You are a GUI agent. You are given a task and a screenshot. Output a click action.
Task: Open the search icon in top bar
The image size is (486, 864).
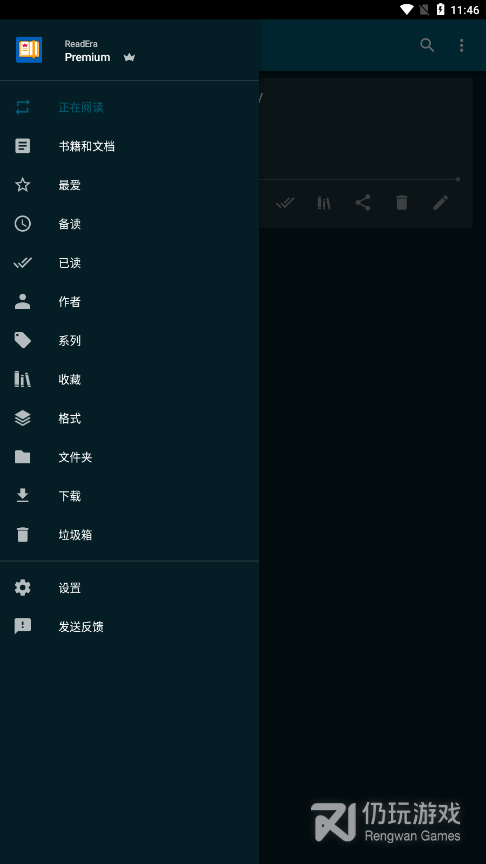coord(427,45)
